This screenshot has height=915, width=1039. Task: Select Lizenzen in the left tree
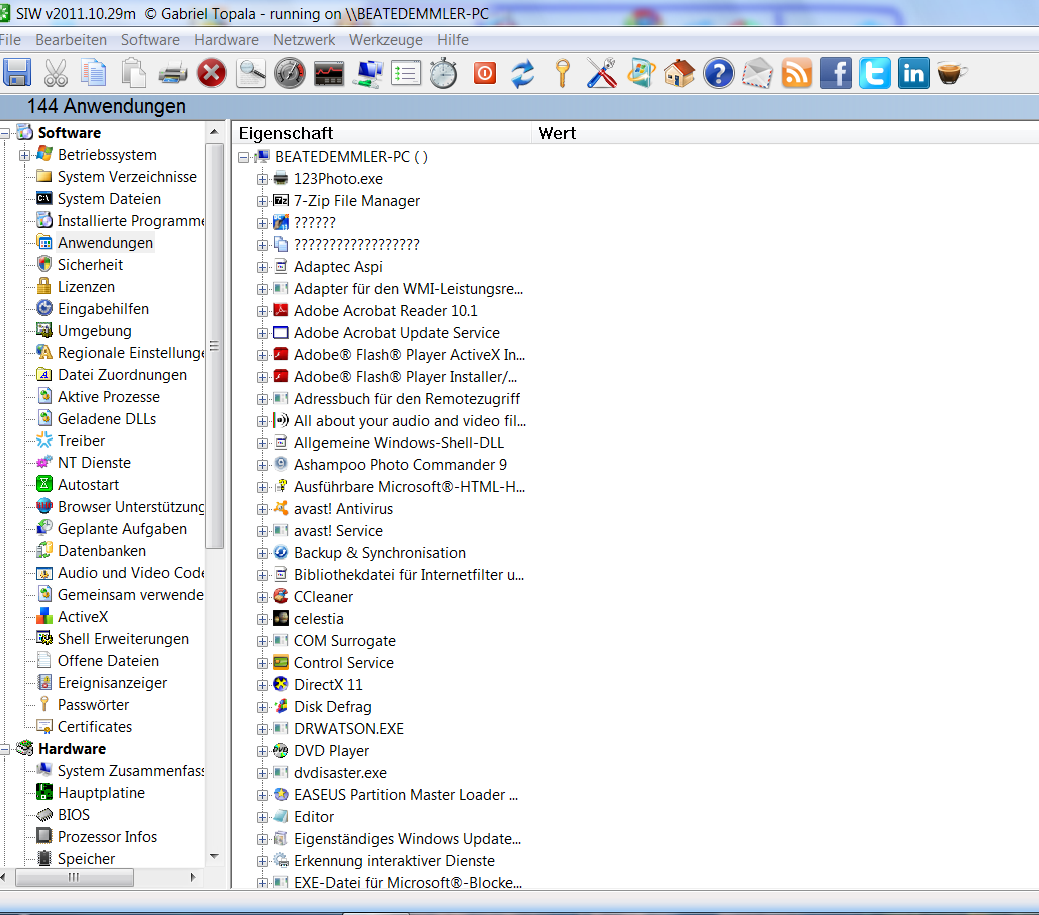(x=86, y=287)
